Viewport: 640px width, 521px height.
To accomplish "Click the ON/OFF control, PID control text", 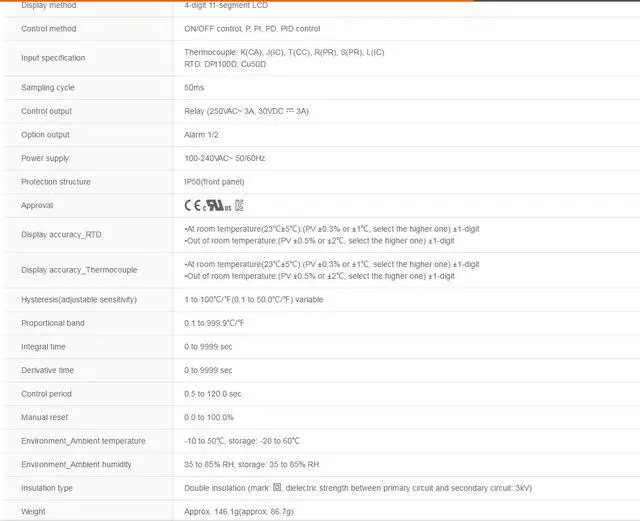I will click(252, 29).
